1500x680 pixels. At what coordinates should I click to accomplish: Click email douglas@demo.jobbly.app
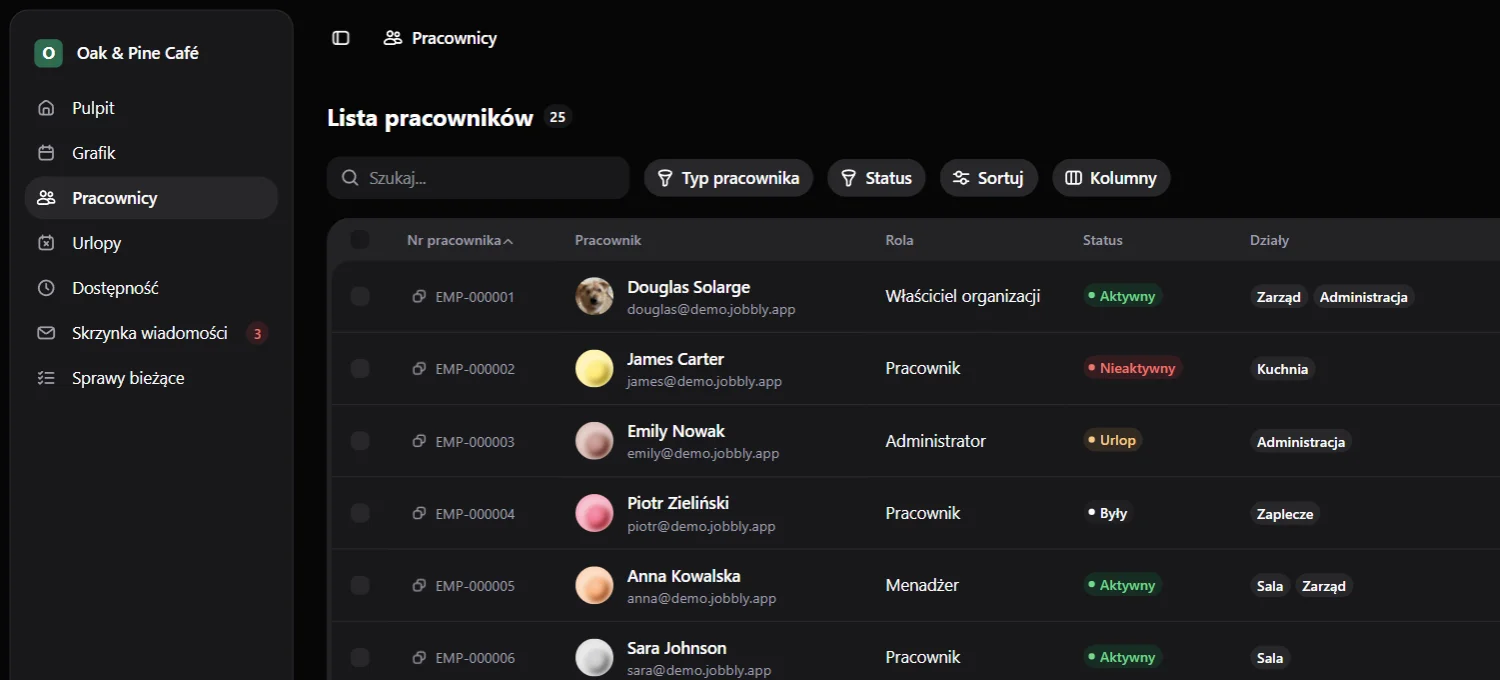711,309
